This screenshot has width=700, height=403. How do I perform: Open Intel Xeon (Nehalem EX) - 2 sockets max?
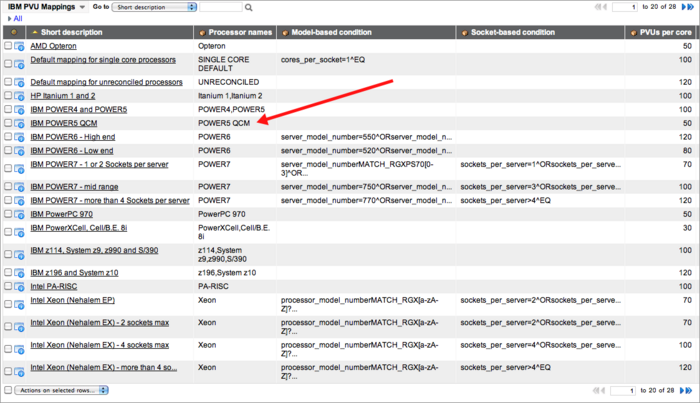coord(100,322)
